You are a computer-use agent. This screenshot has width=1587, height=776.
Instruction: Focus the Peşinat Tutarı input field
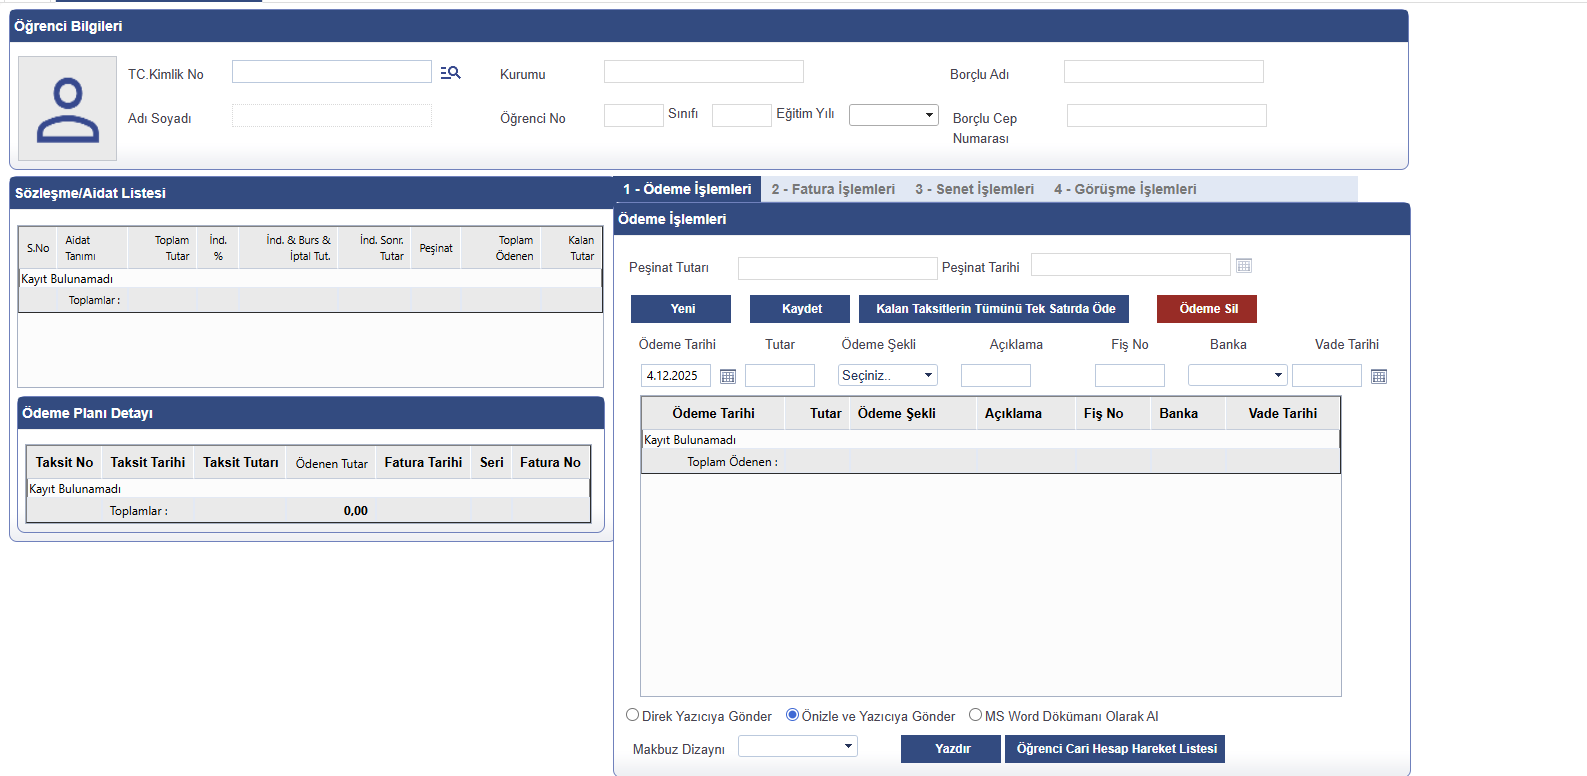click(x=837, y=268)
